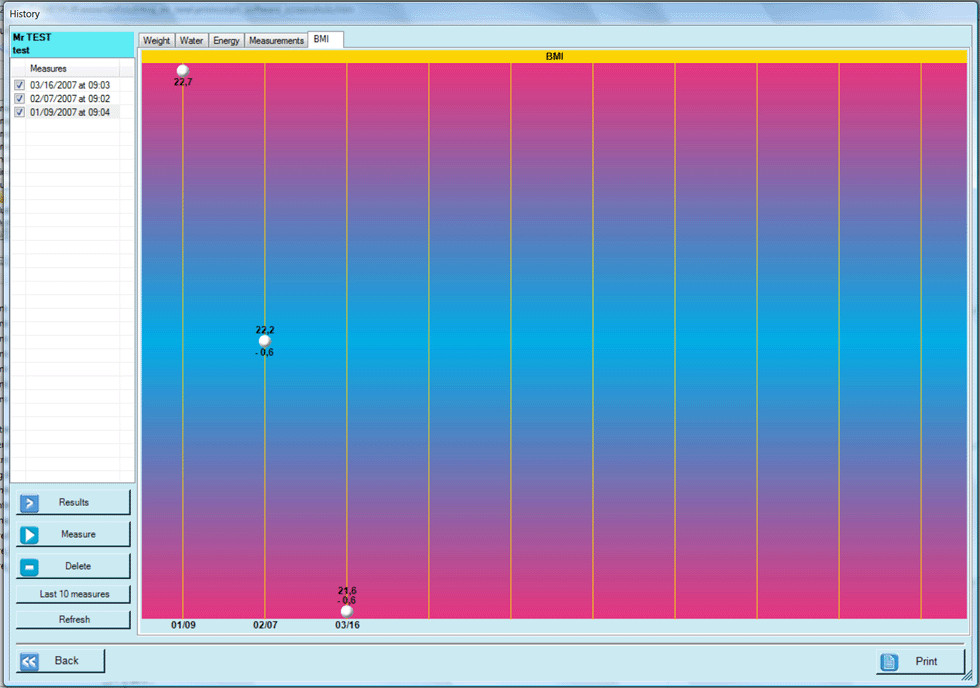
Task: Click the arrow icon on Results button
Action: [29, 503]
